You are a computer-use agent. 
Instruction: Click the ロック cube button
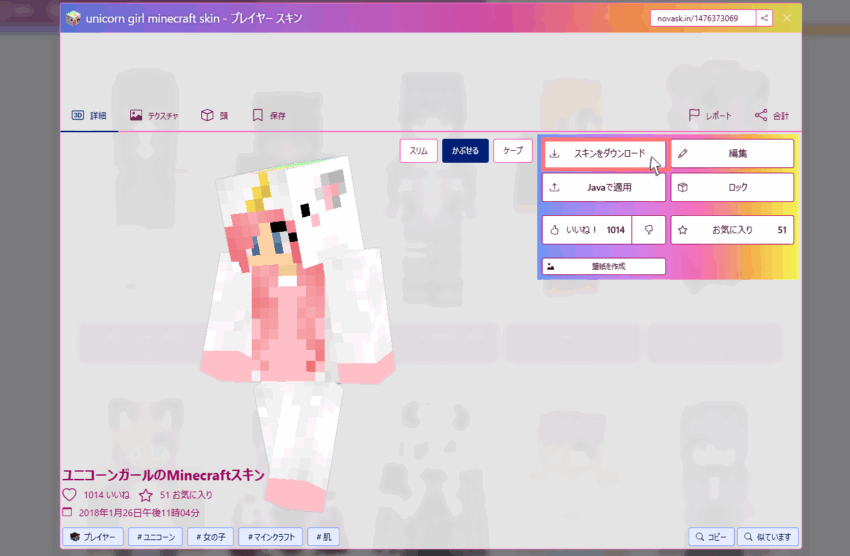pos(732,187)
